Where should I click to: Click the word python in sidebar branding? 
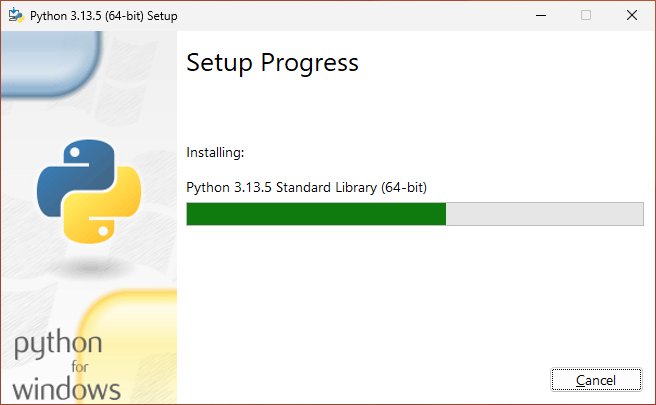click(58, 344)
